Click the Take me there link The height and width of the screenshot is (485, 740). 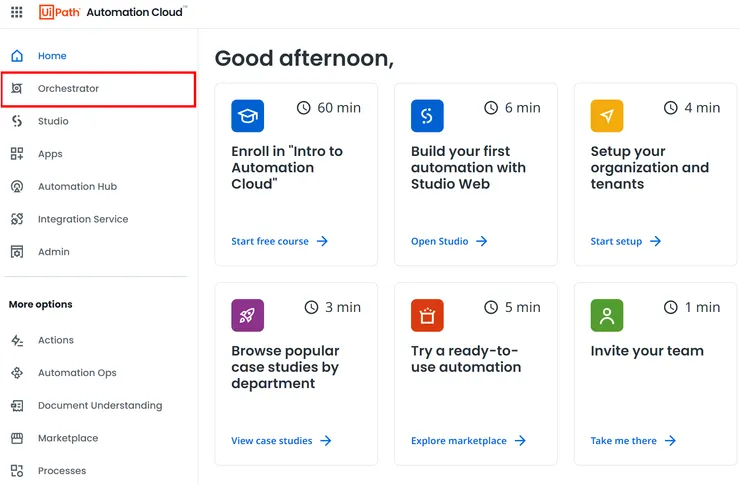click(x=633, y=440)
